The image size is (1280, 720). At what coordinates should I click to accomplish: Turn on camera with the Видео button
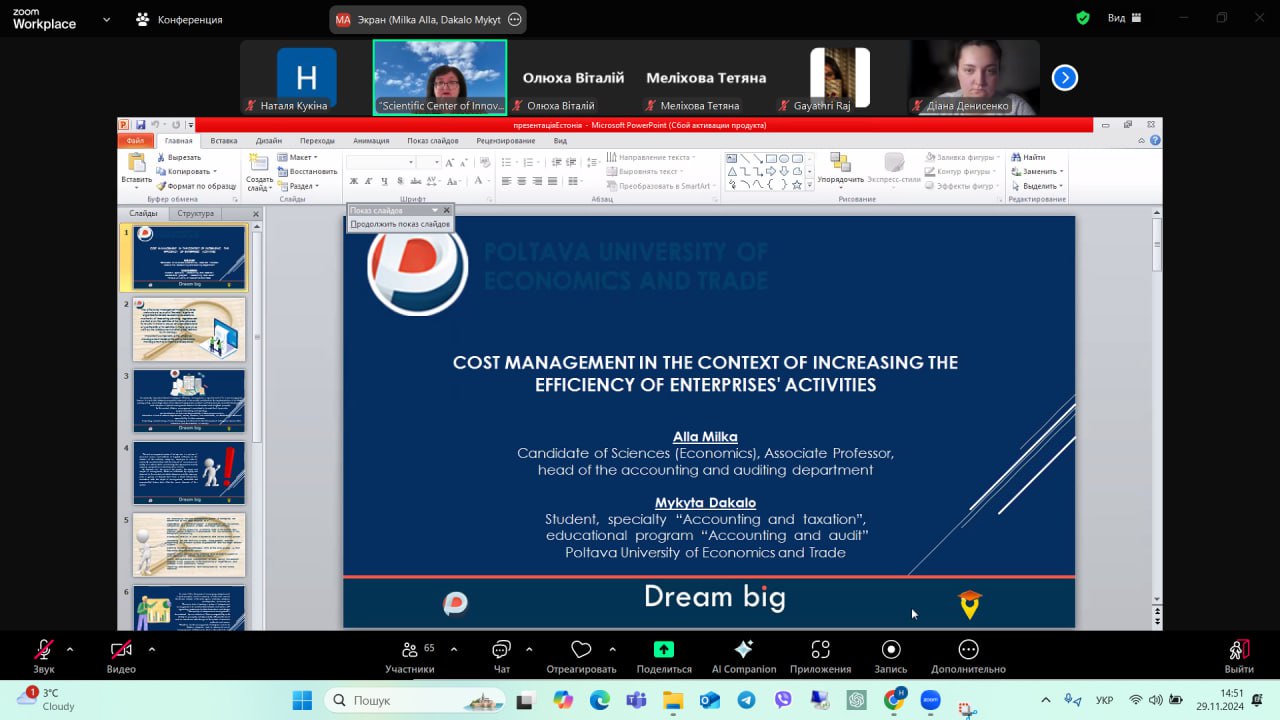click(x=121, y=650)
